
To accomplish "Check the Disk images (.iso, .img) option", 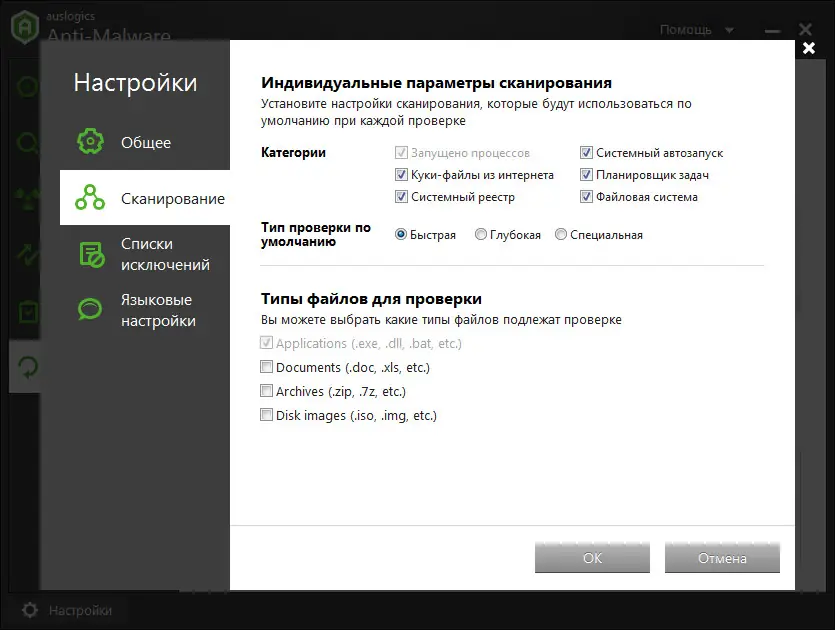I will click(266, 415).
